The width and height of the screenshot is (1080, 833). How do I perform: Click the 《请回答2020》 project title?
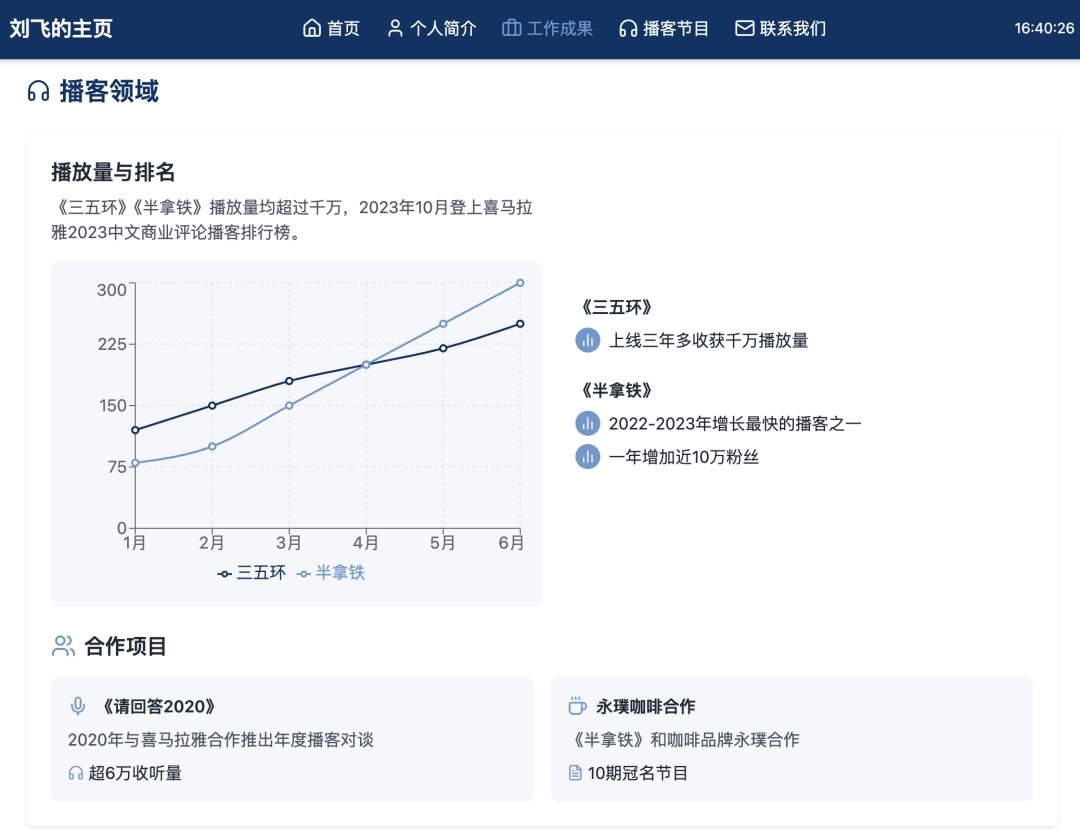pyautogui.click(x=159, y=706)
